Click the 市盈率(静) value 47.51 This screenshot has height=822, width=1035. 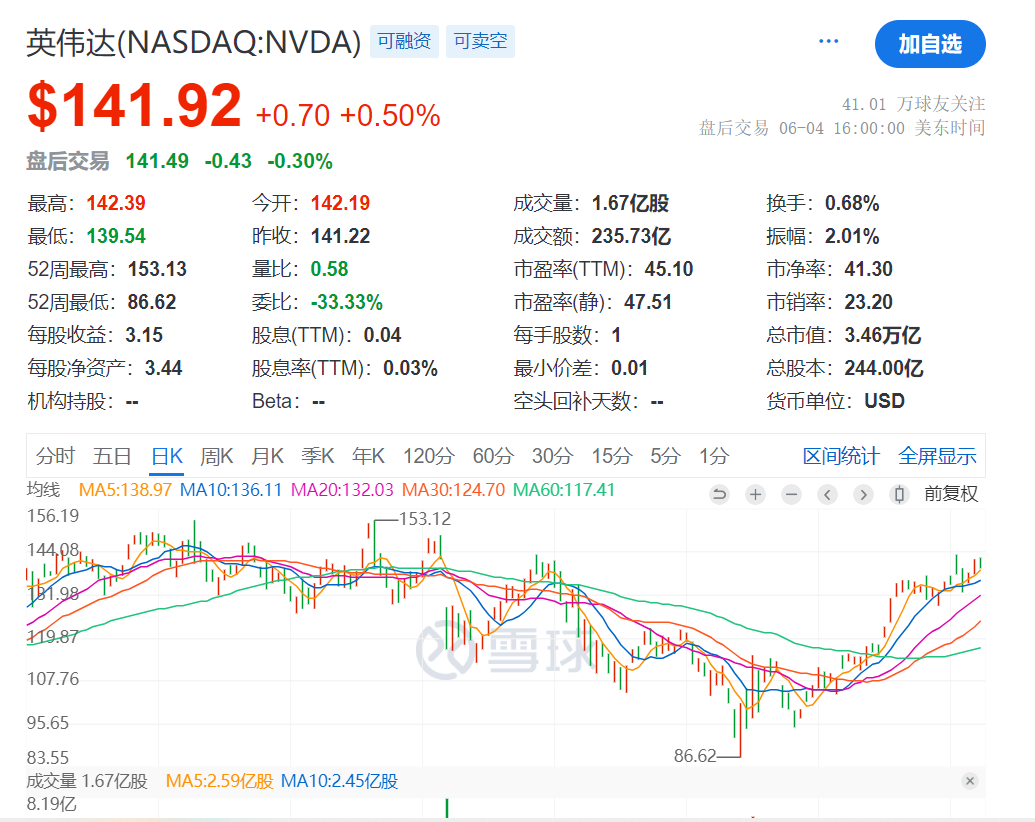click(648, 302)
